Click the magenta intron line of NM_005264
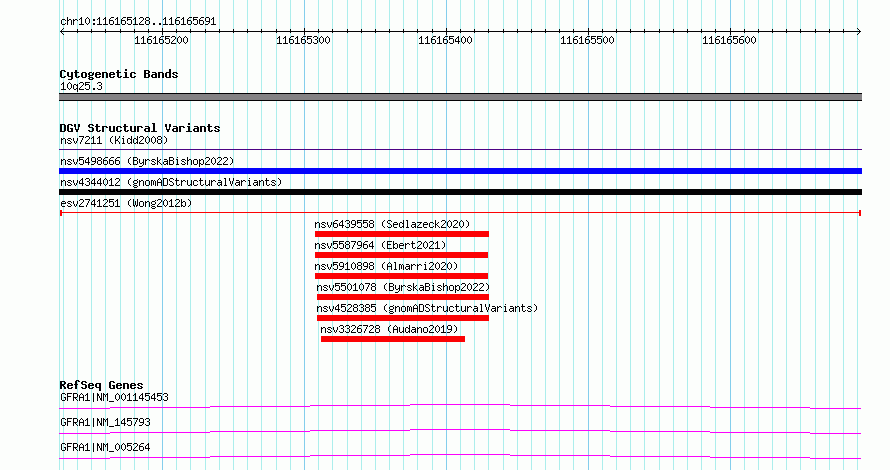The image size is (890, 470). click(x=460, y=456)
